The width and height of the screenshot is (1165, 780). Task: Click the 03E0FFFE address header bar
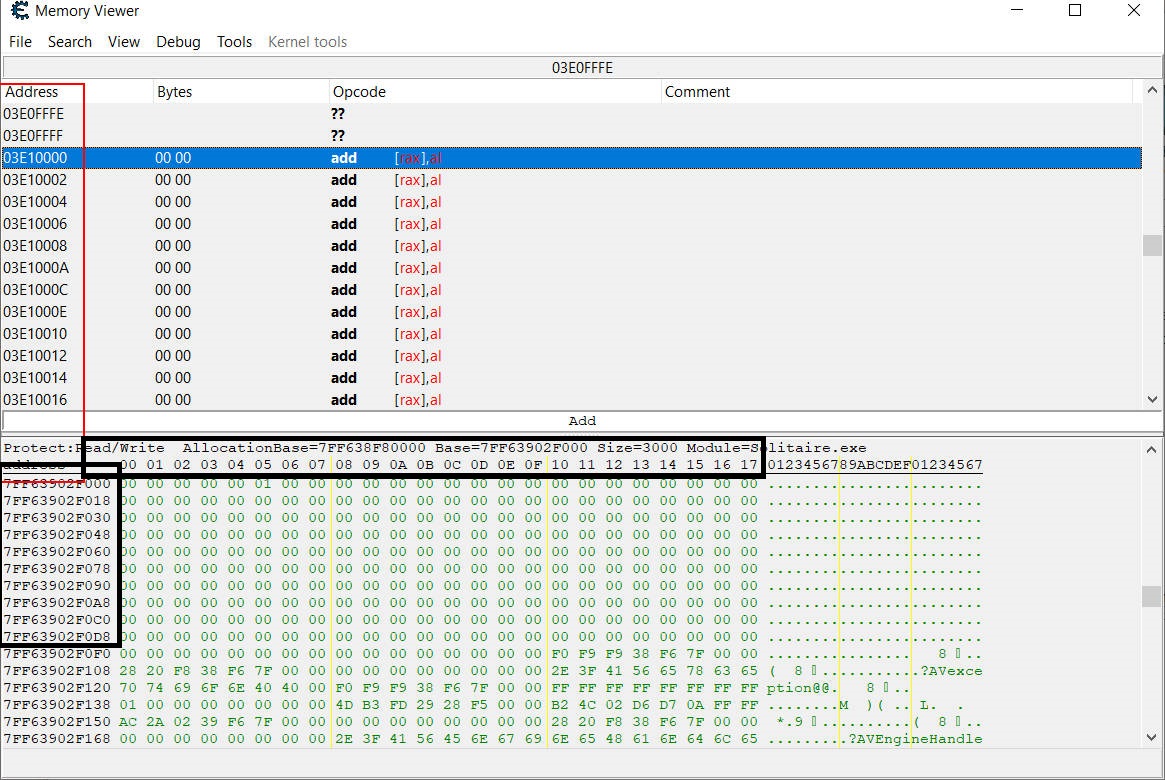582,68
